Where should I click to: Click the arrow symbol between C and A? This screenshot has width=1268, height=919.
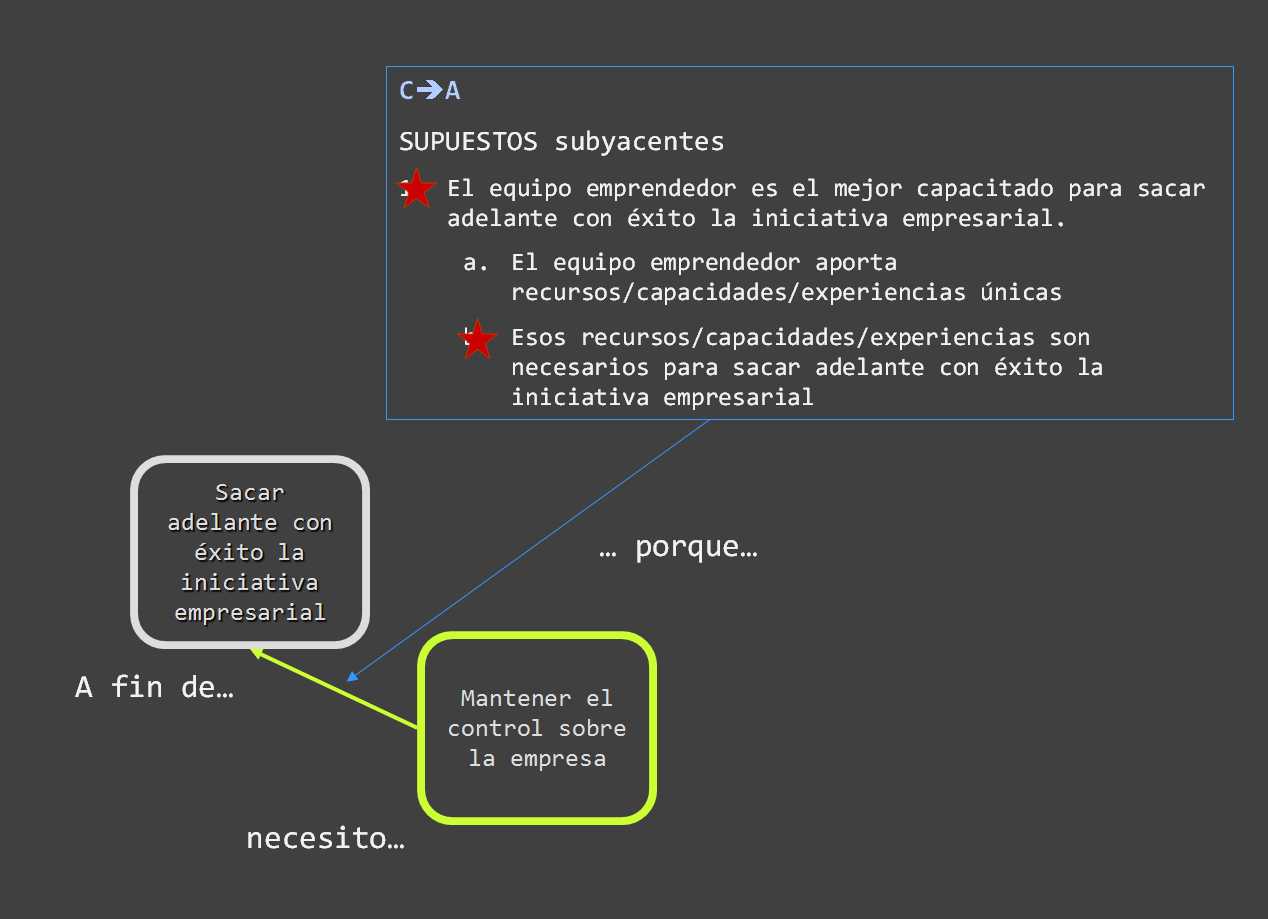point(430,91)
